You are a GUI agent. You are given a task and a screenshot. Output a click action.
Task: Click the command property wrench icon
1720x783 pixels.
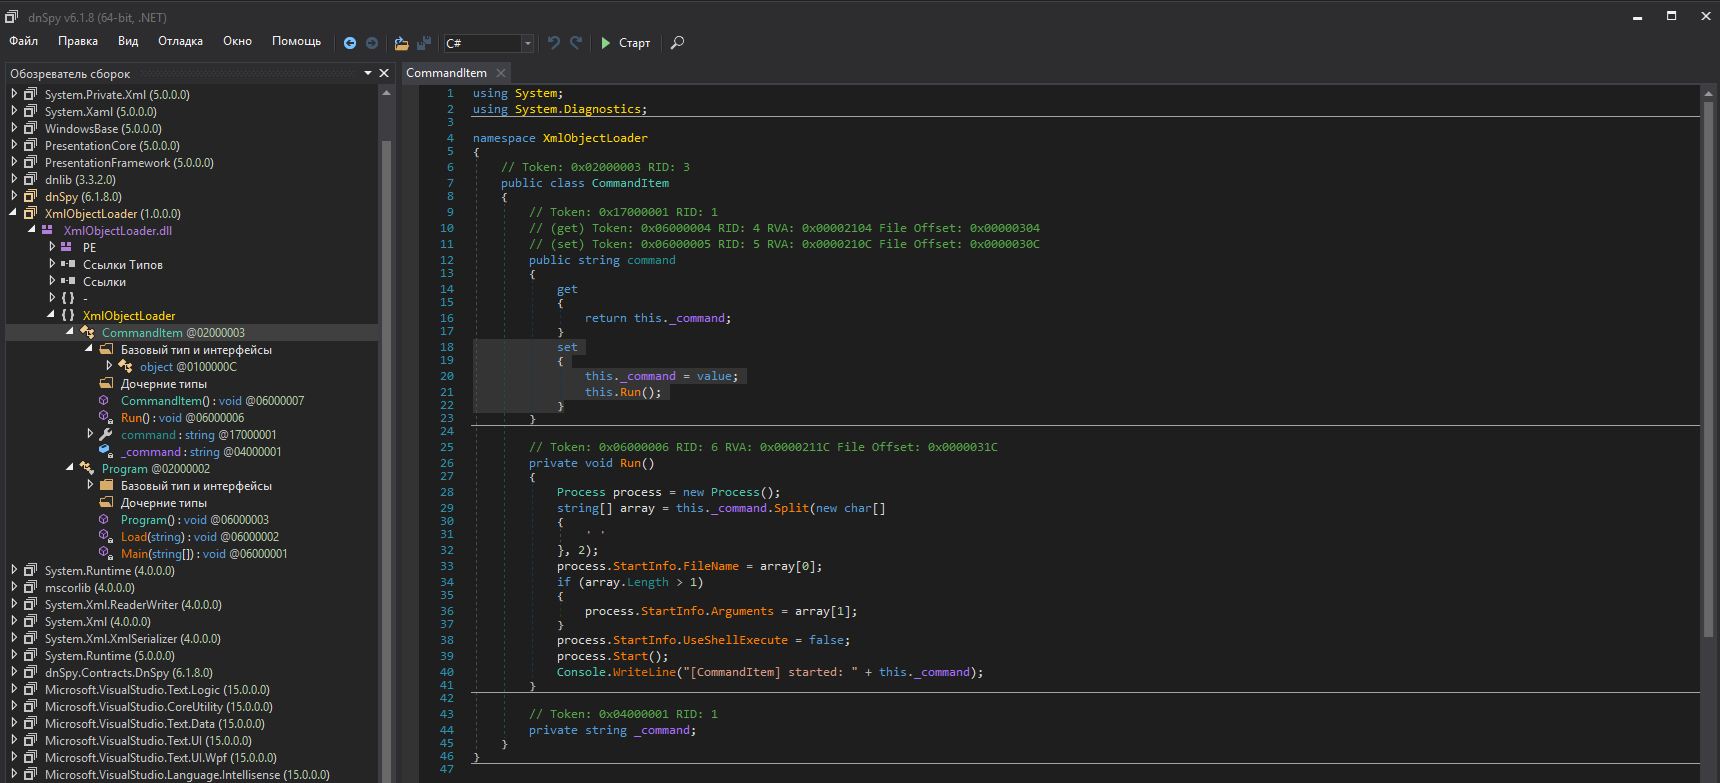pos(106,434)
